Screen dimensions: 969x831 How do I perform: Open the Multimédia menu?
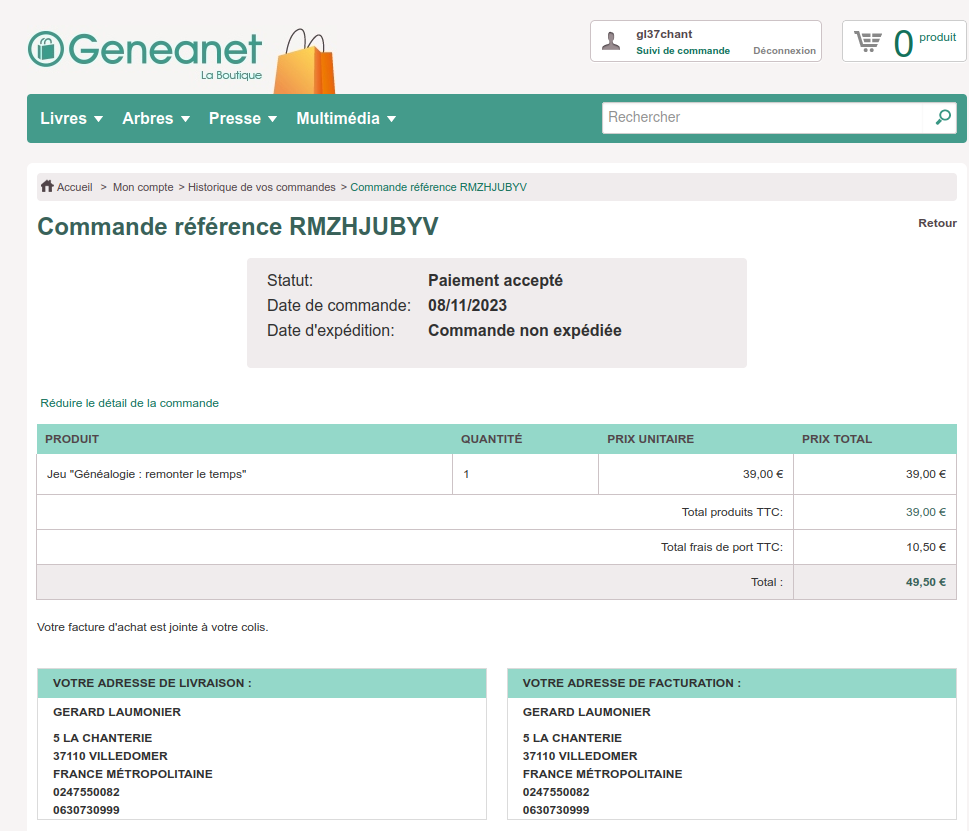tap(346, 119)
